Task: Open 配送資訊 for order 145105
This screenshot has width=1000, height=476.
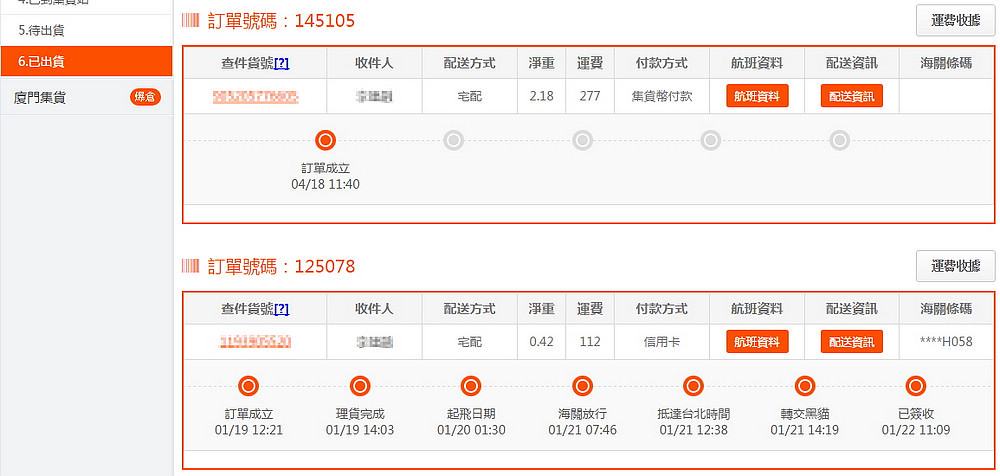Action: (x=851, y=96)
